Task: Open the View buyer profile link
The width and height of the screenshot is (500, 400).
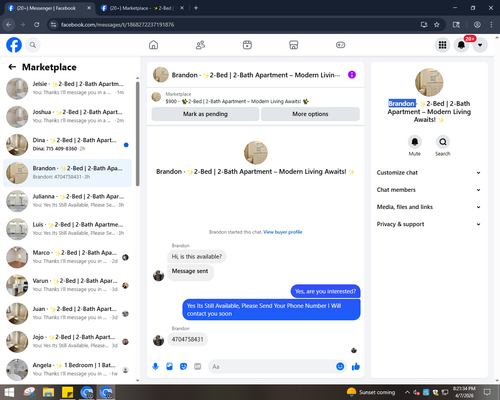Action: click(x=283, y=232)
